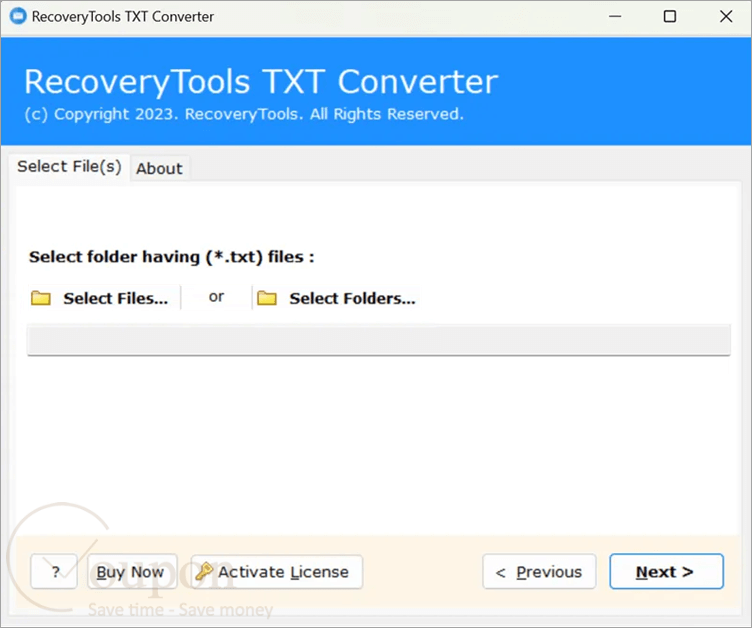
Task: Go back with the Previous button
Action: 539,571
